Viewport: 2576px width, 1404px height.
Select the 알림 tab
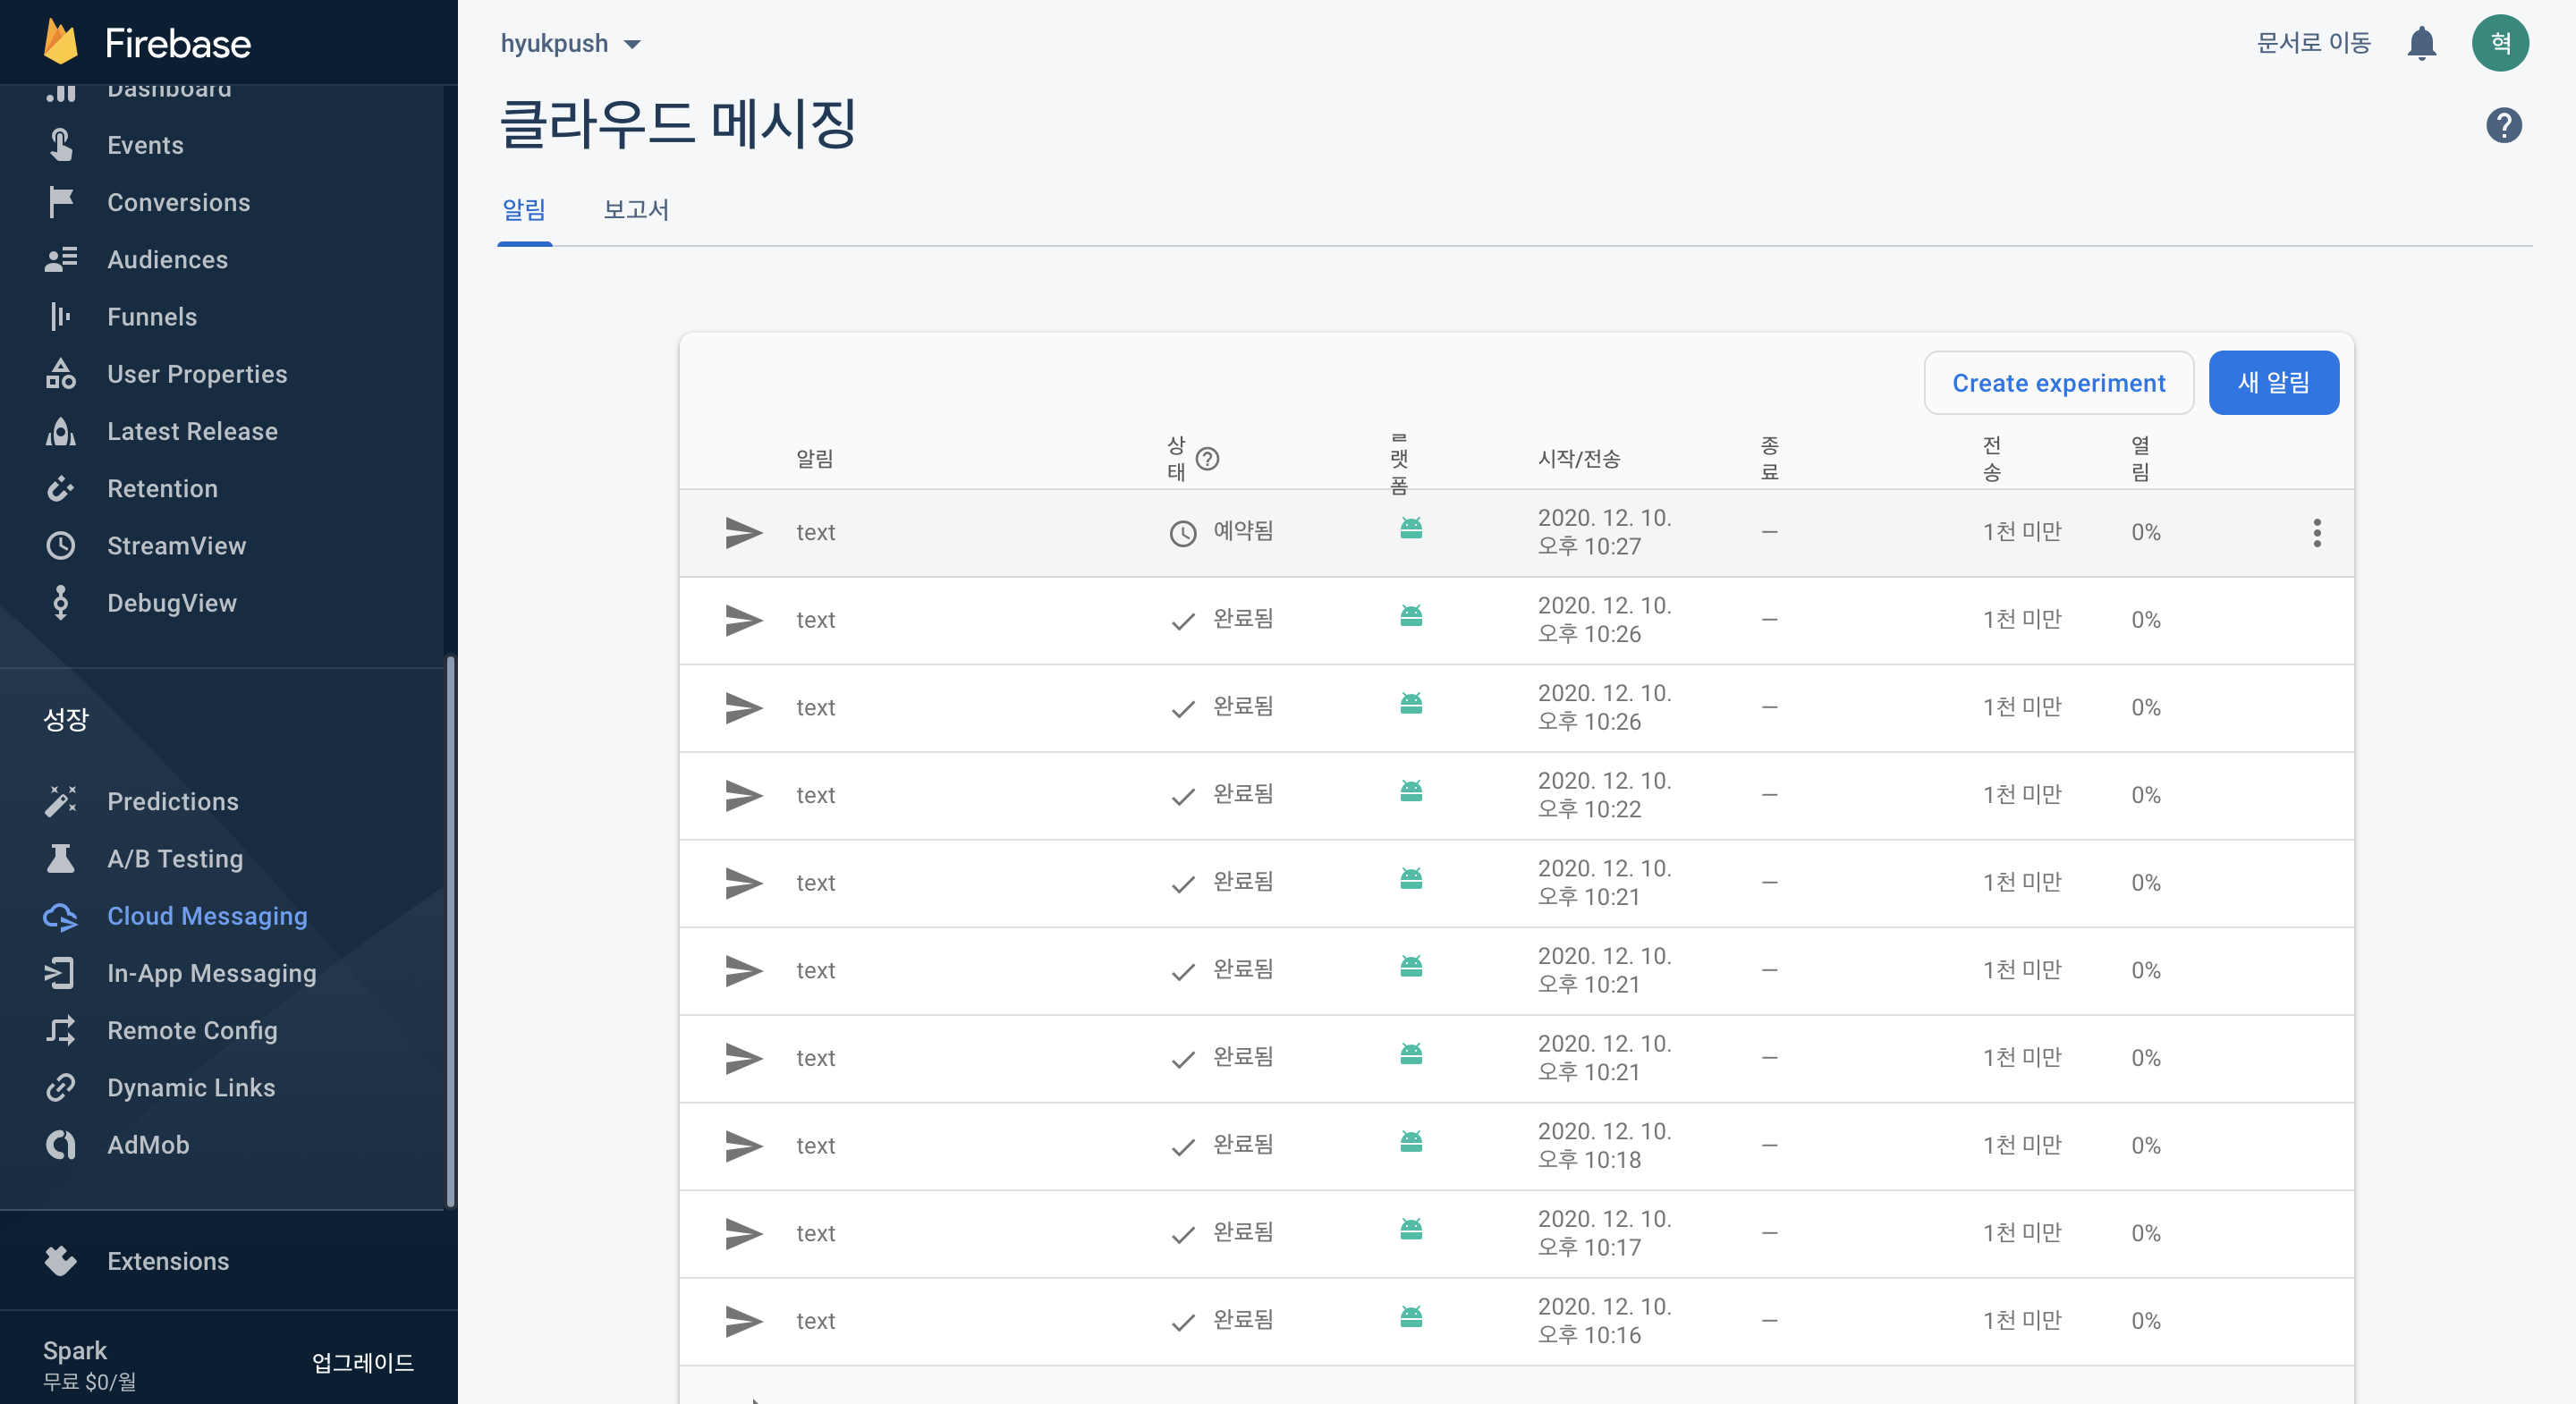[x=524, y=210]
